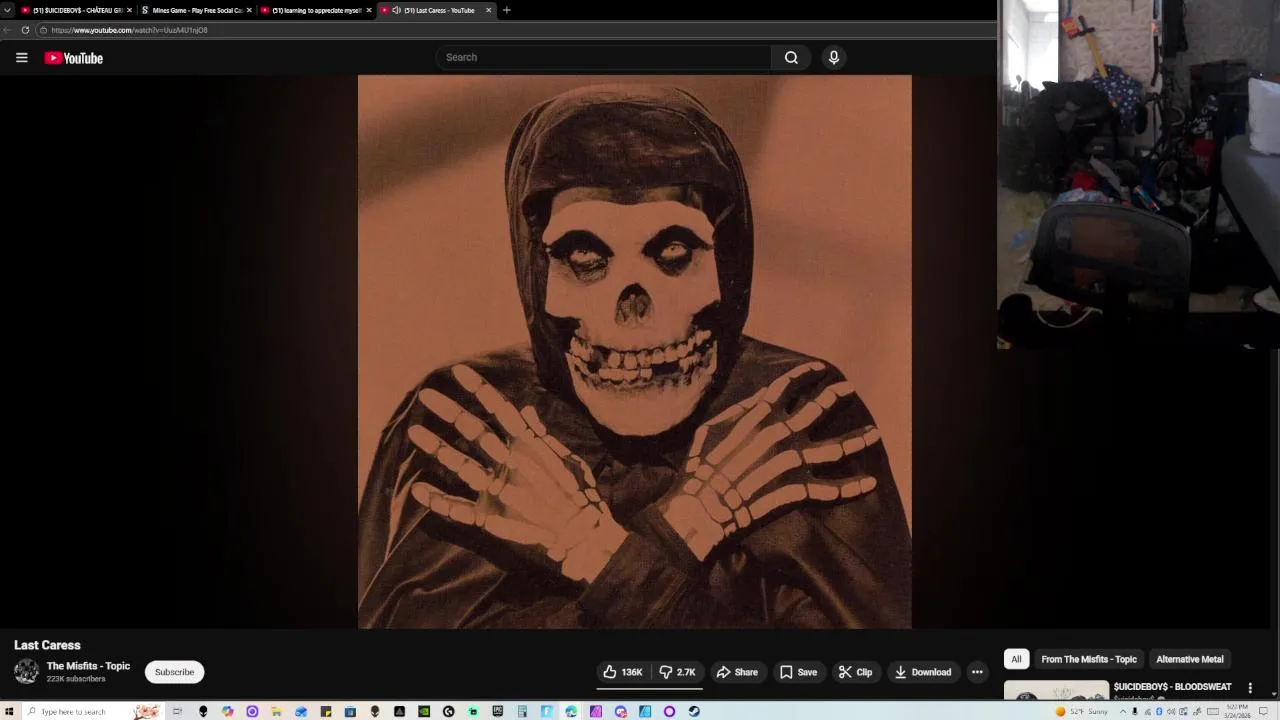The image size is (1280, 720).
Task: Open the three-dot more actions menu
Action: point(977,672)
